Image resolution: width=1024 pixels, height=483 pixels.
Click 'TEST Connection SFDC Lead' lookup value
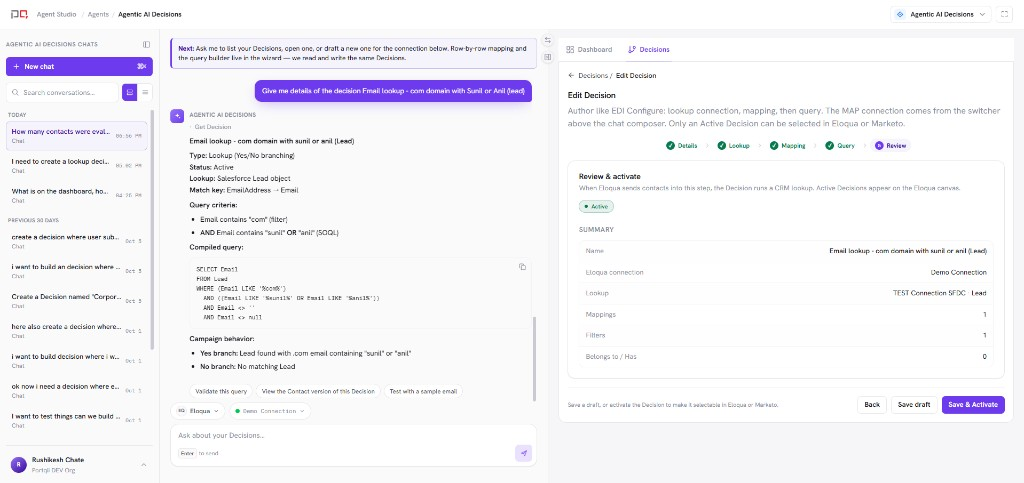pos(939,293)
